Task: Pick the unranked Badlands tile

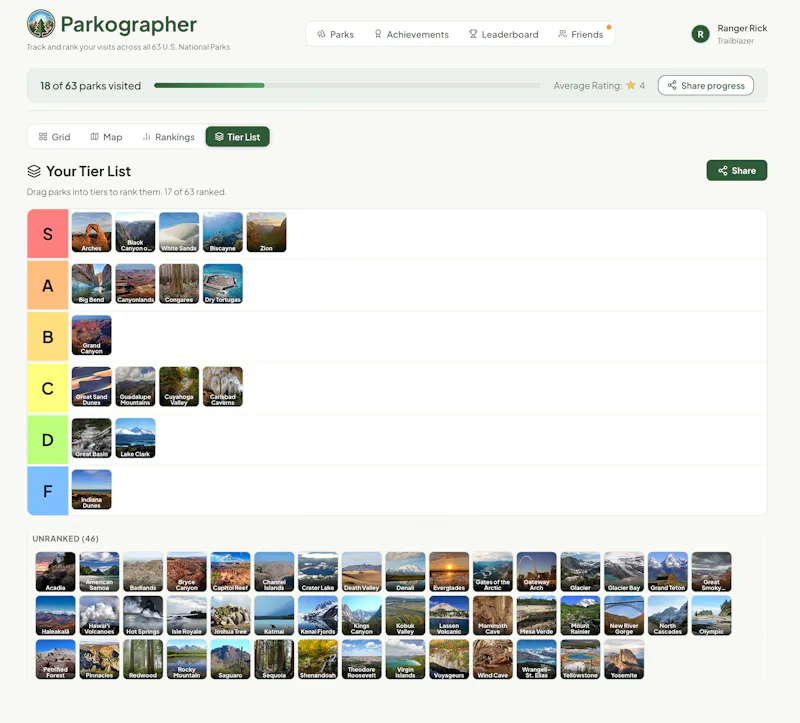Action: pyautogui.click(x=143, y=572)
